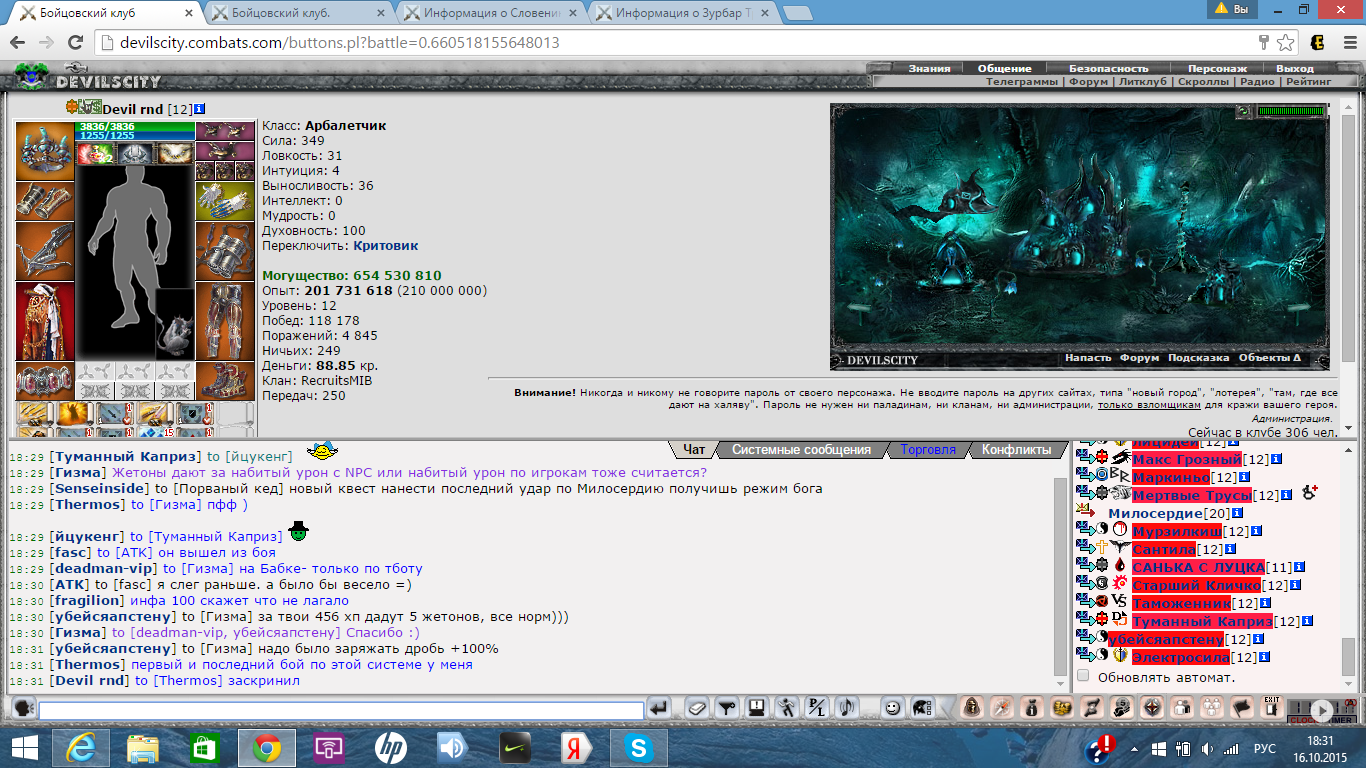
Task: Click the compass icon in bottom toolbar
Action: pos(1003,708)
